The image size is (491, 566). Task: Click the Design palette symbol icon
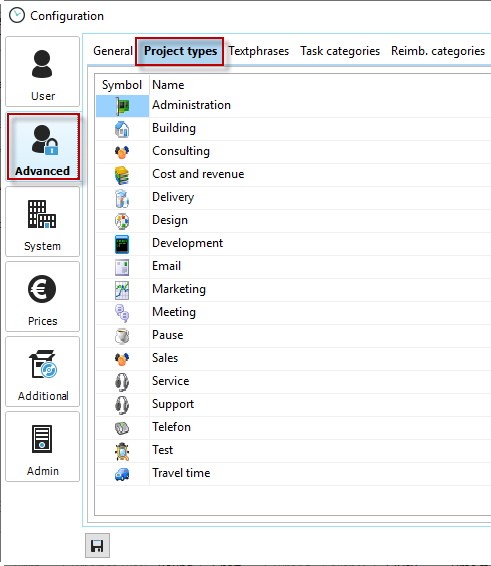(122, 221)
